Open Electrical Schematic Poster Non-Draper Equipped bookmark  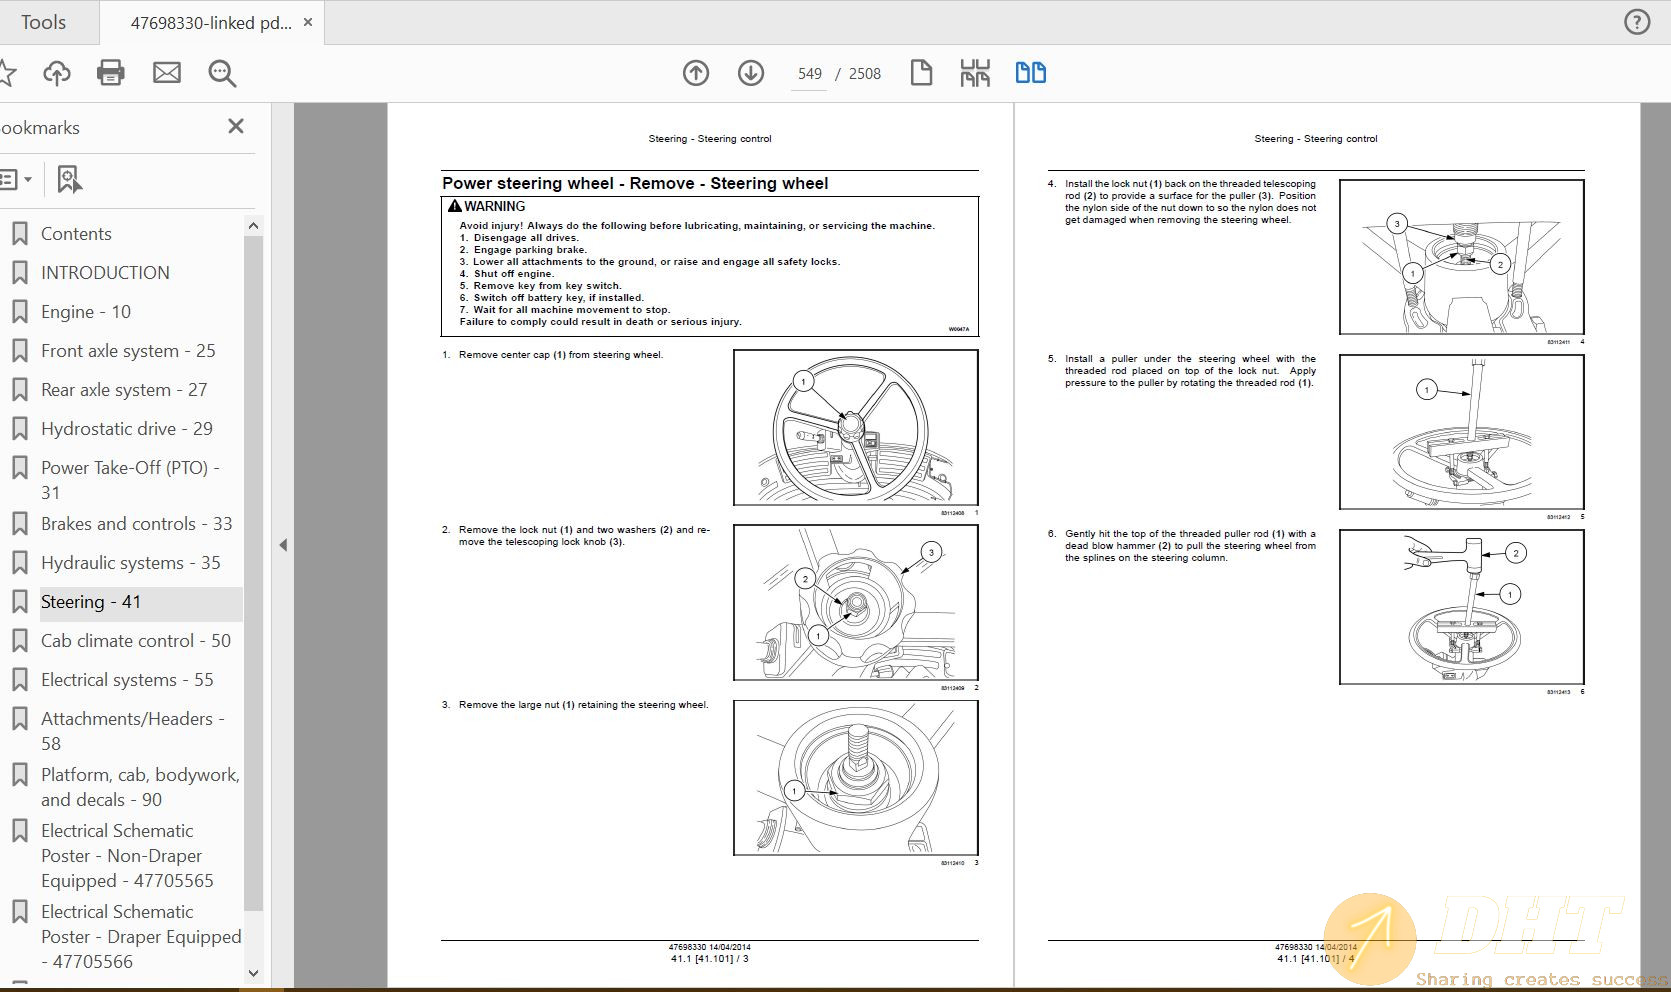tap(127, 856)
